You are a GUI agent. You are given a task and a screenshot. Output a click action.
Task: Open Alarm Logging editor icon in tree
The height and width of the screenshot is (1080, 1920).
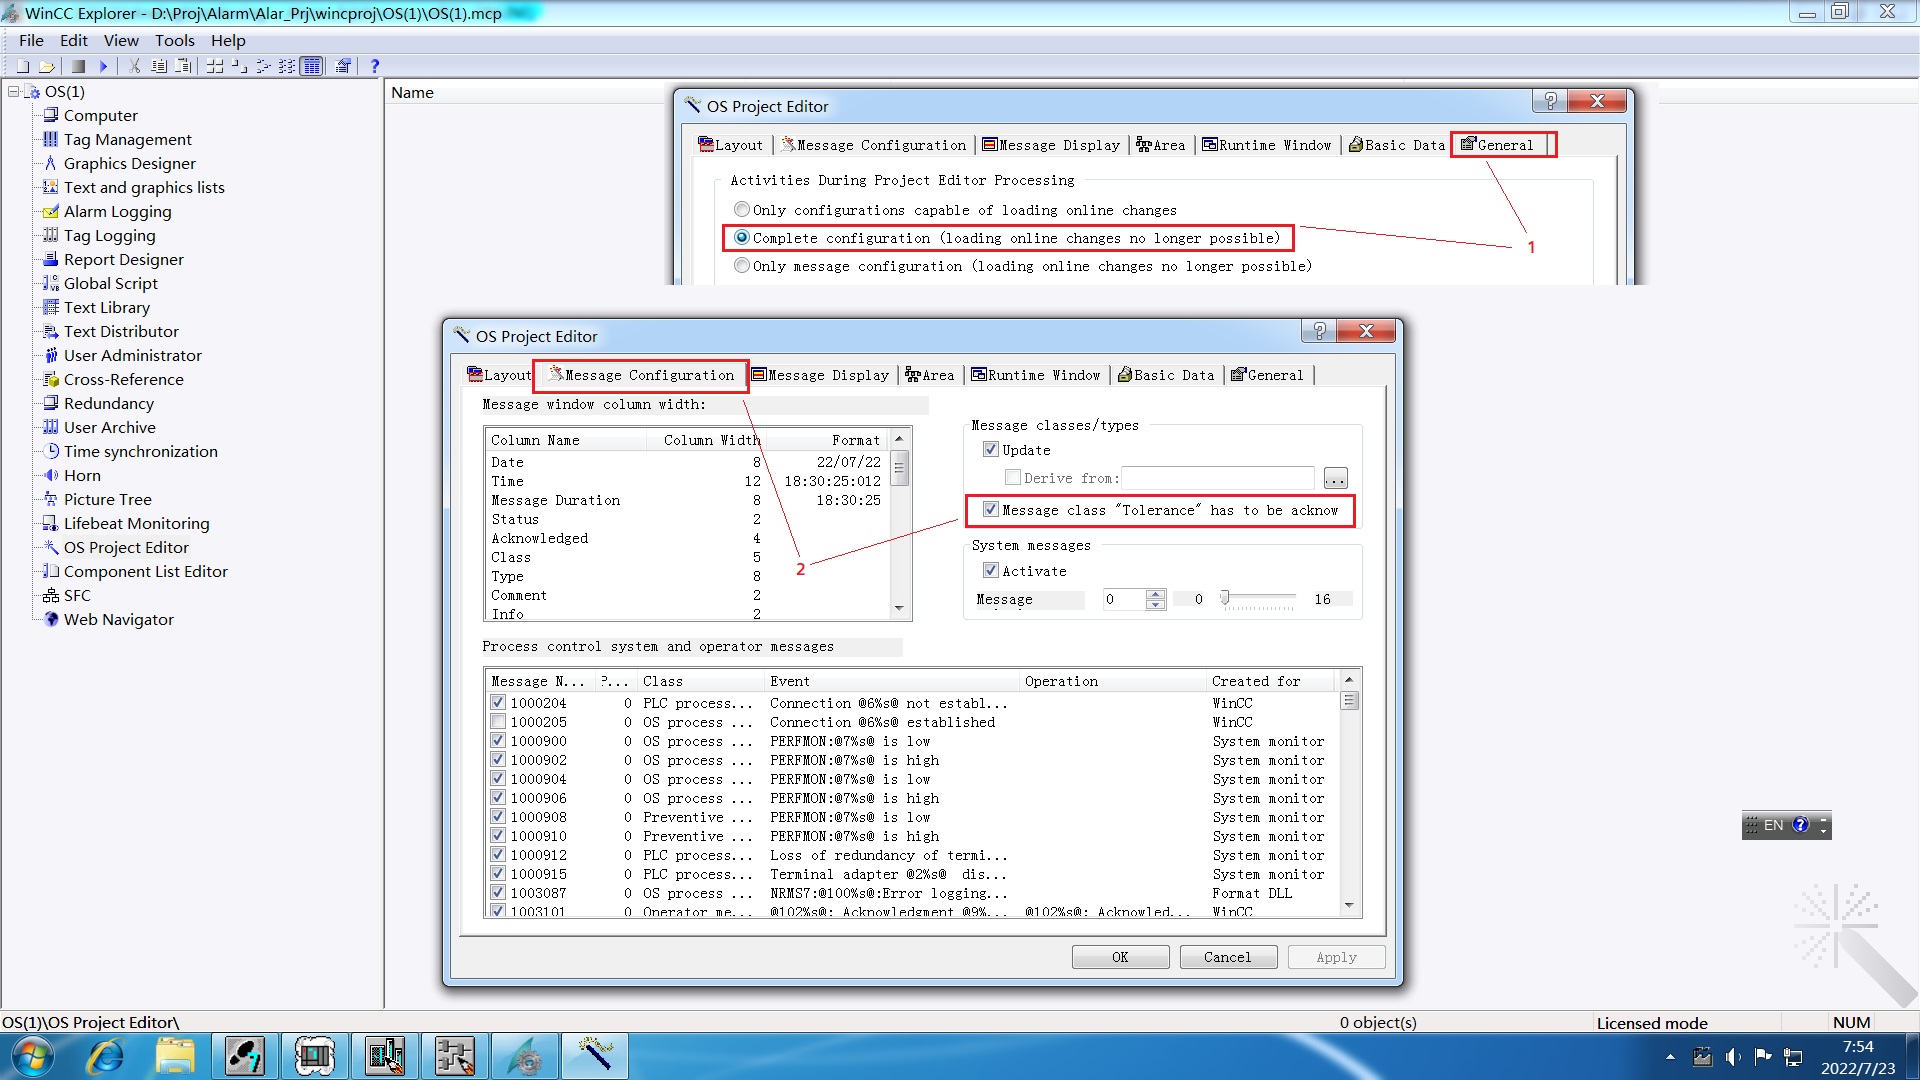[x=51, y=212]
